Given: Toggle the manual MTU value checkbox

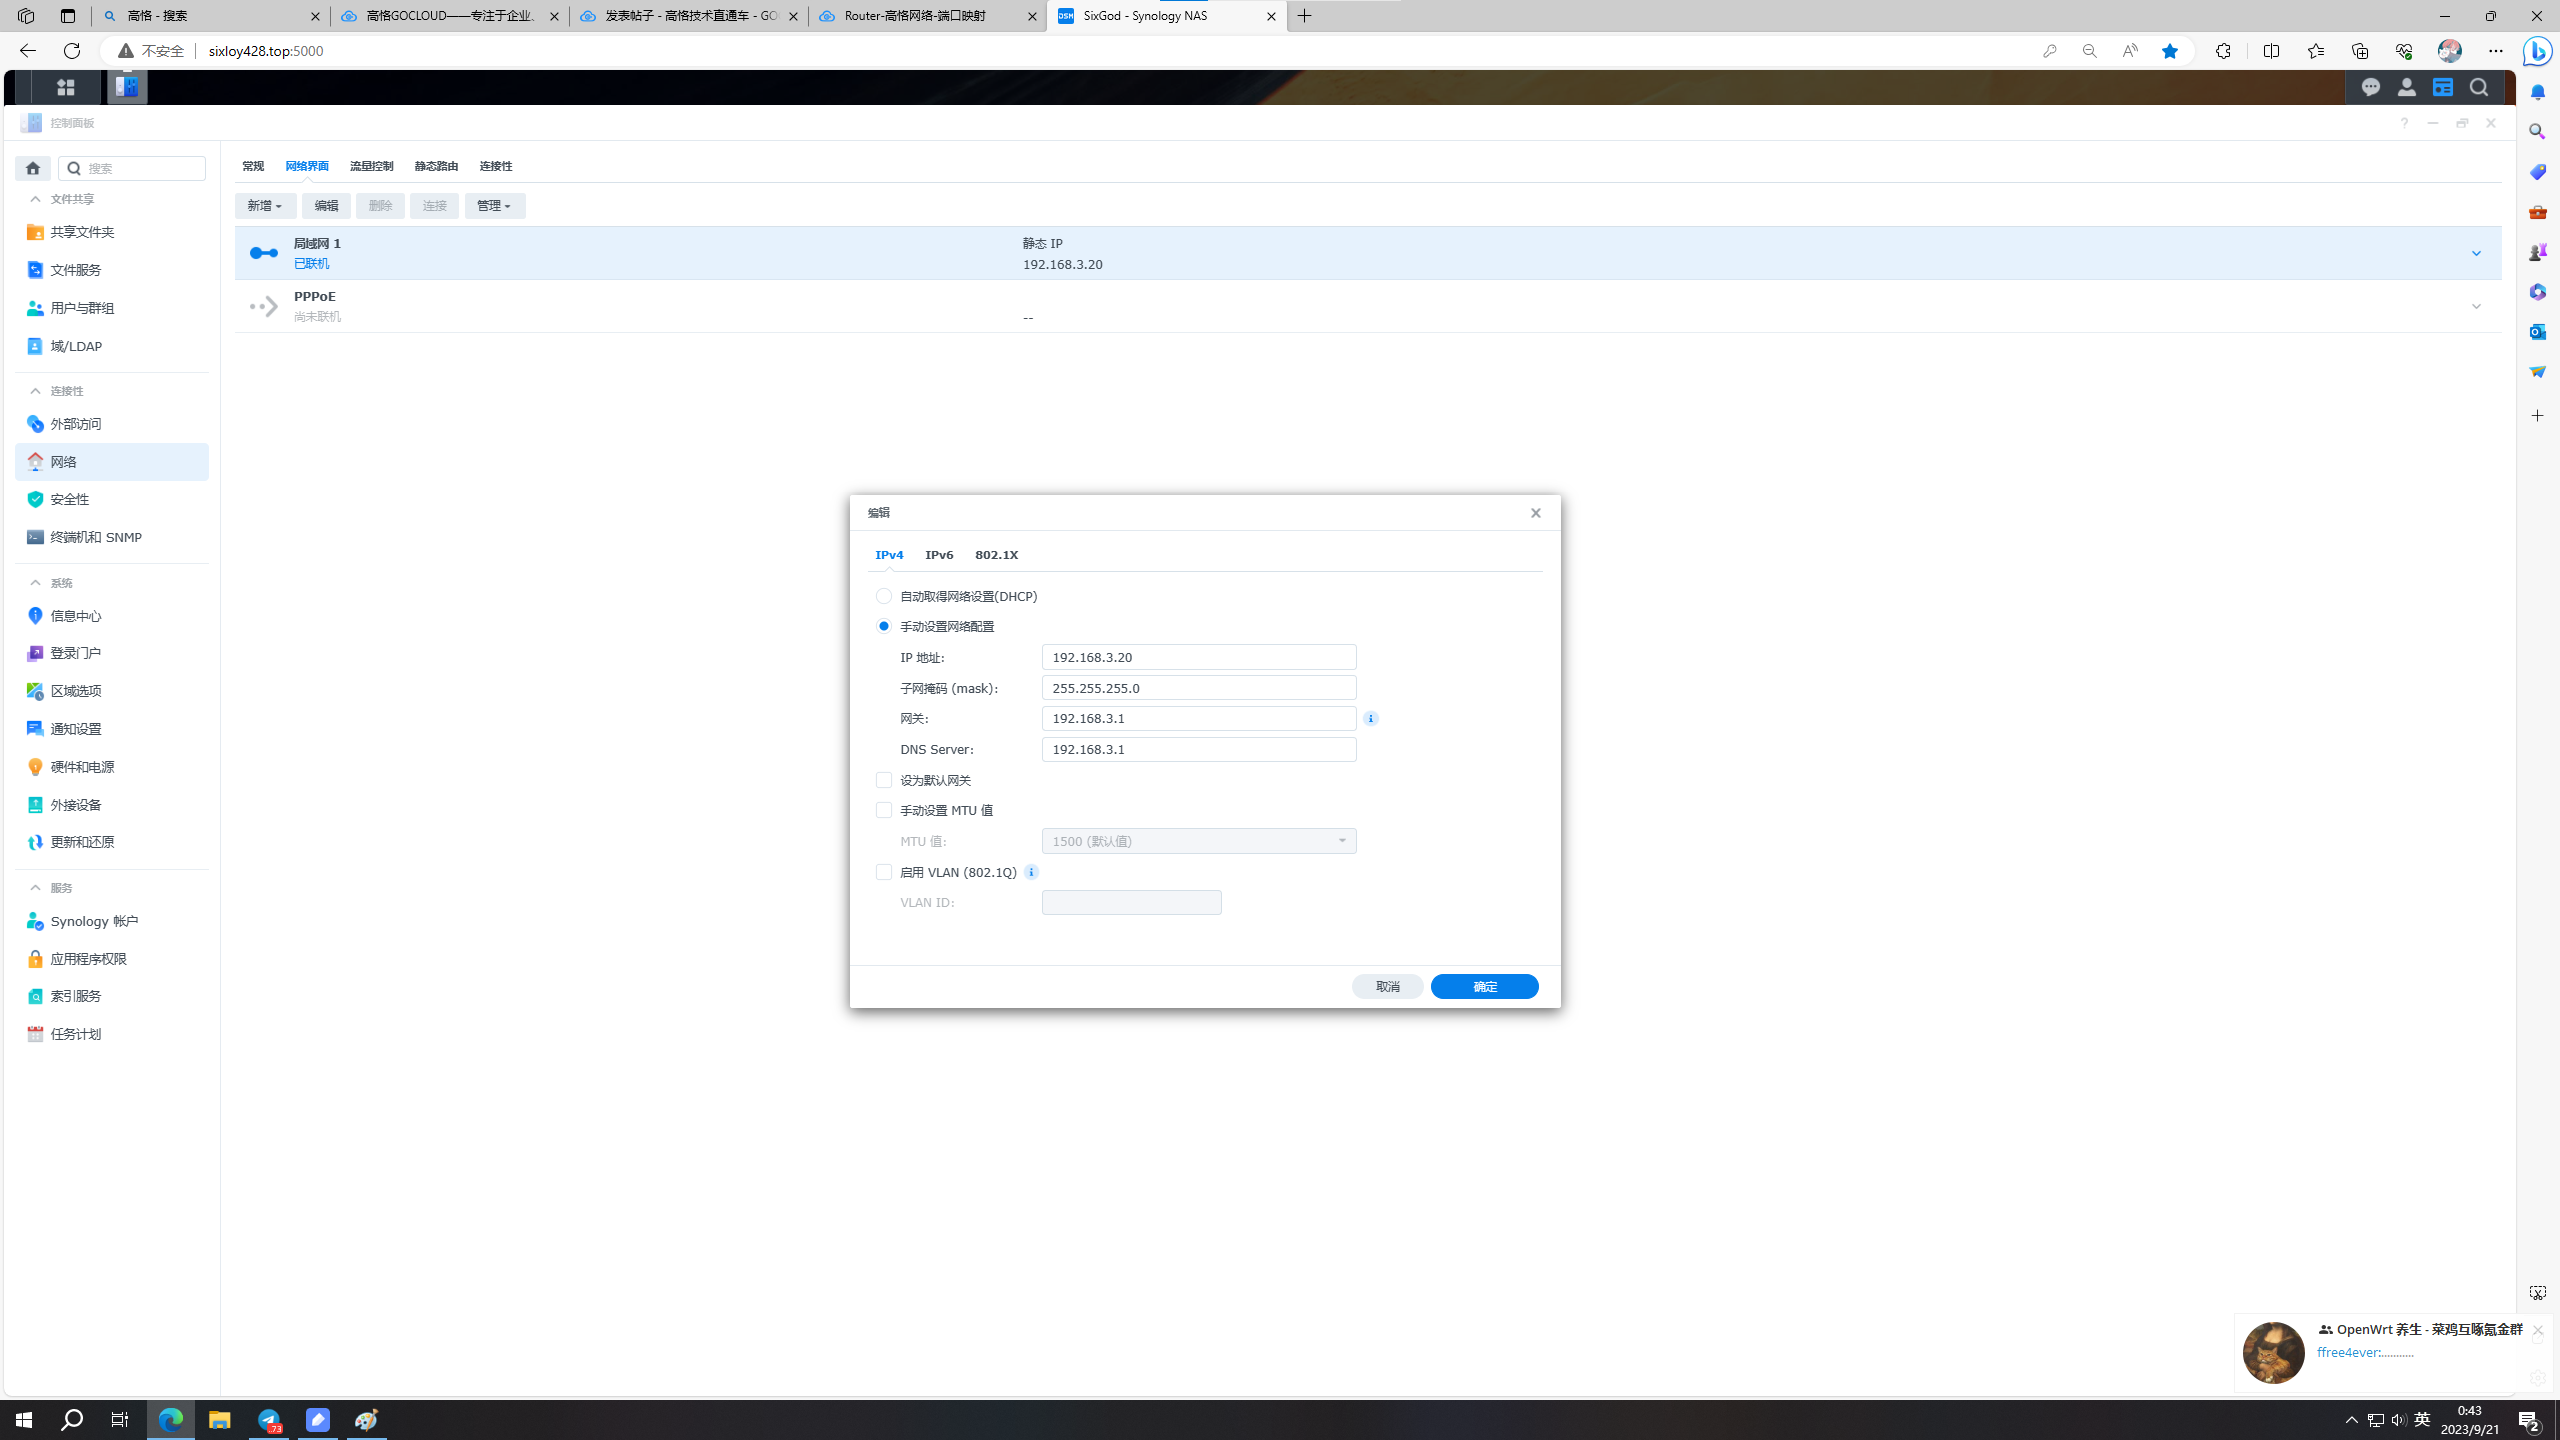Looking at the screenshot, I should pyautogui.click(x=884, y=810).
